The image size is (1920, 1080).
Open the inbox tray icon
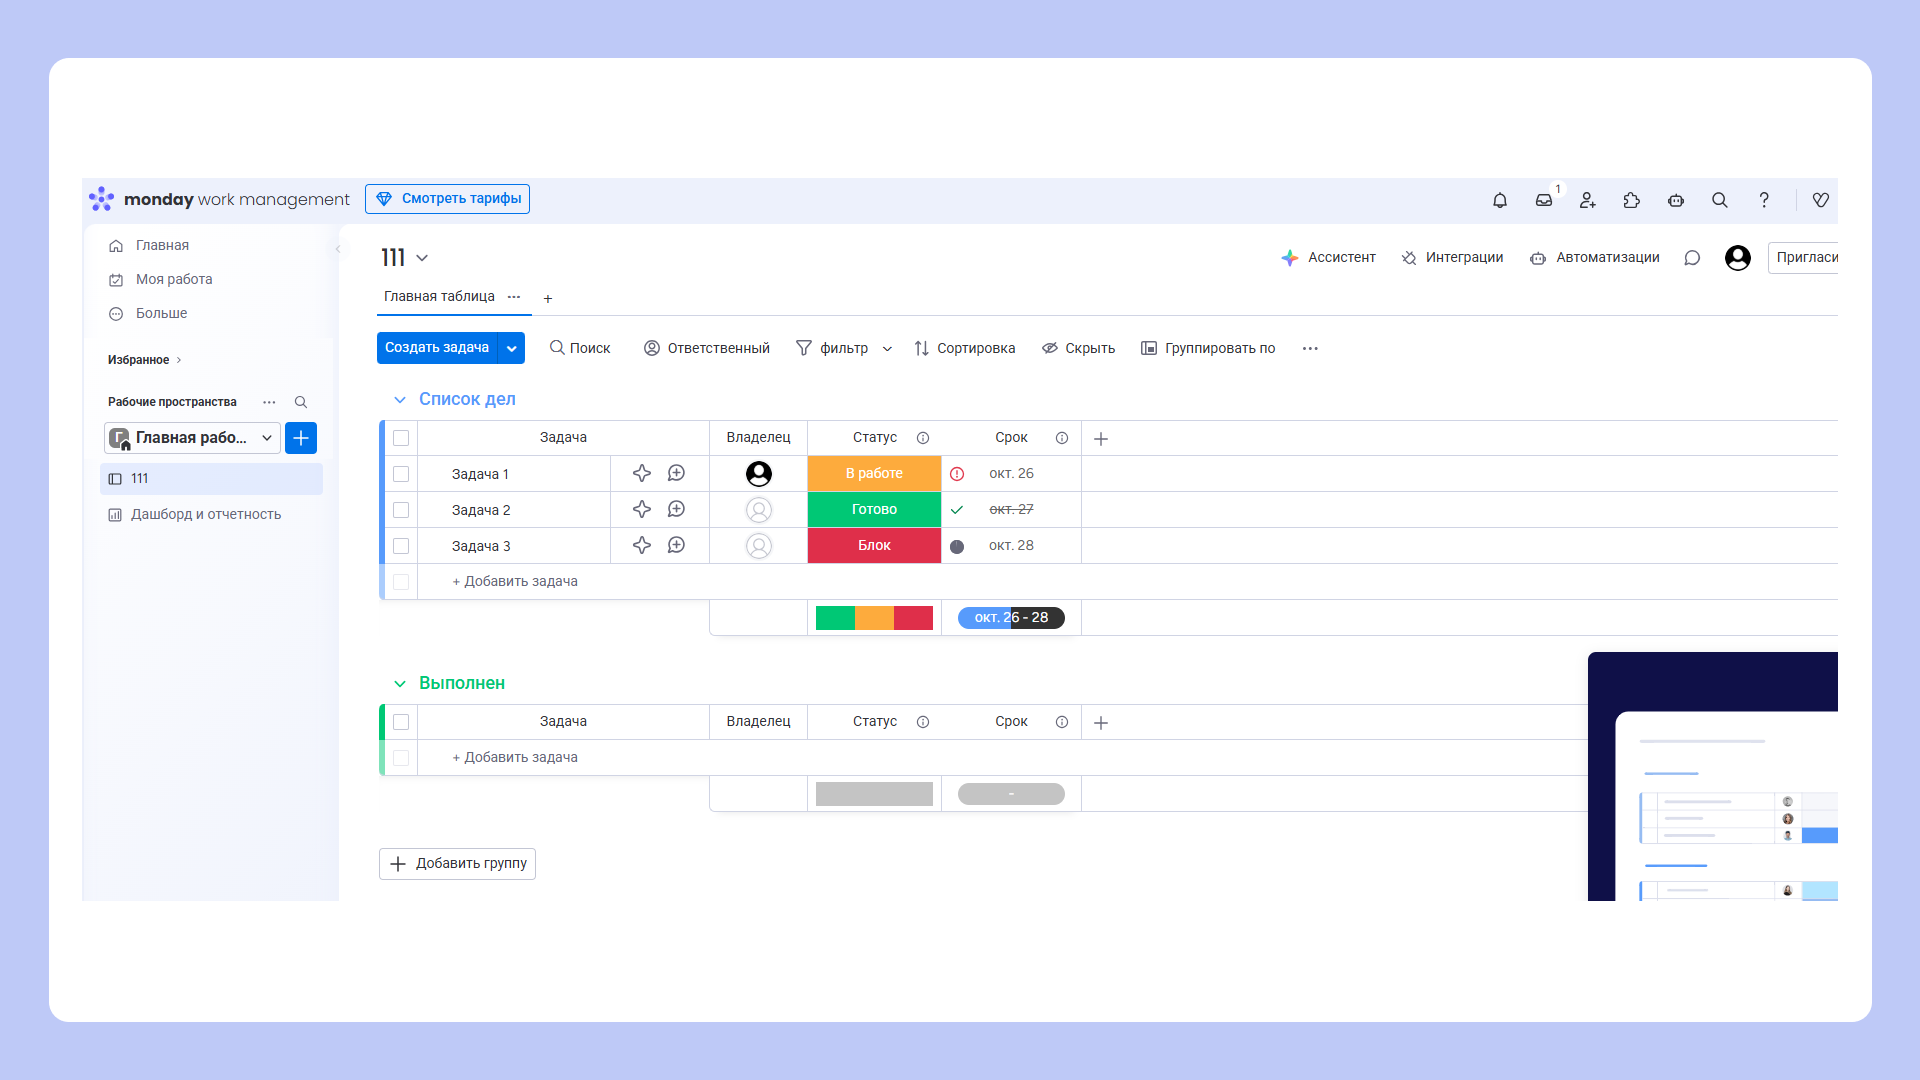pos(1544,200)
